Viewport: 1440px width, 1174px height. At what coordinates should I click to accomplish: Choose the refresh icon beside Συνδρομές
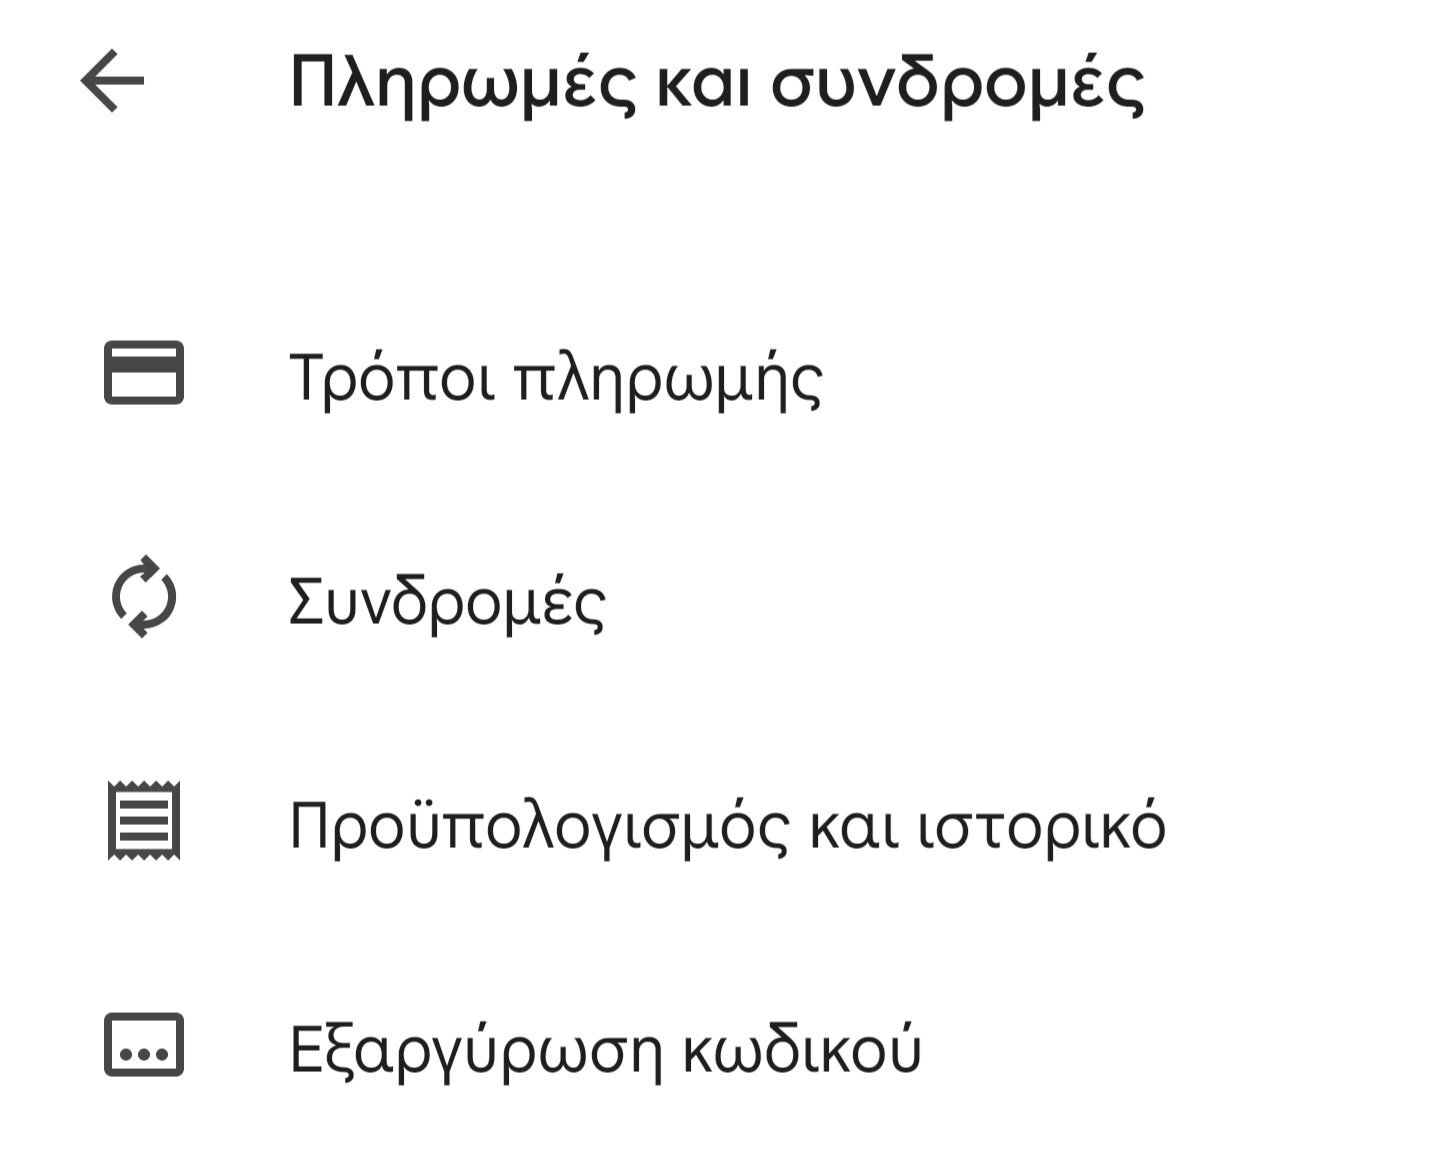coord(144,597)
